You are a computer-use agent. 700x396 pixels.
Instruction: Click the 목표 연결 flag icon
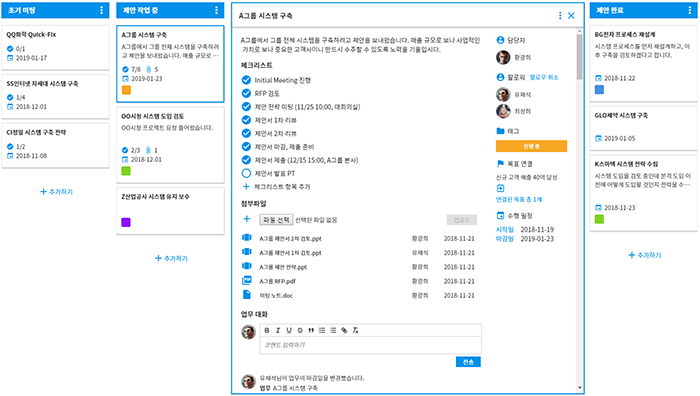pos(500,164)
